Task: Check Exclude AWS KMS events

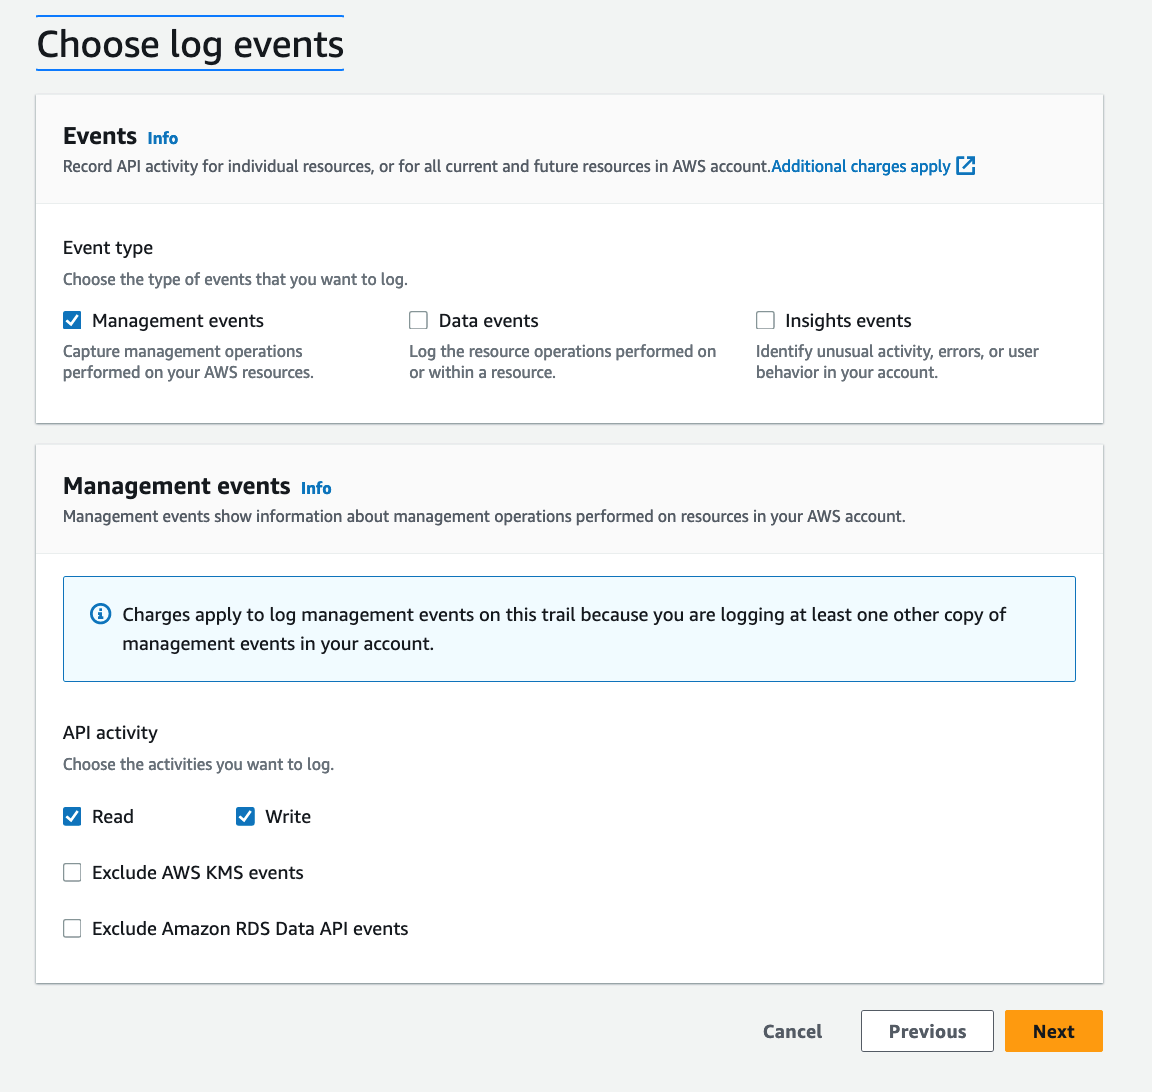Action: tap(71, 872)
